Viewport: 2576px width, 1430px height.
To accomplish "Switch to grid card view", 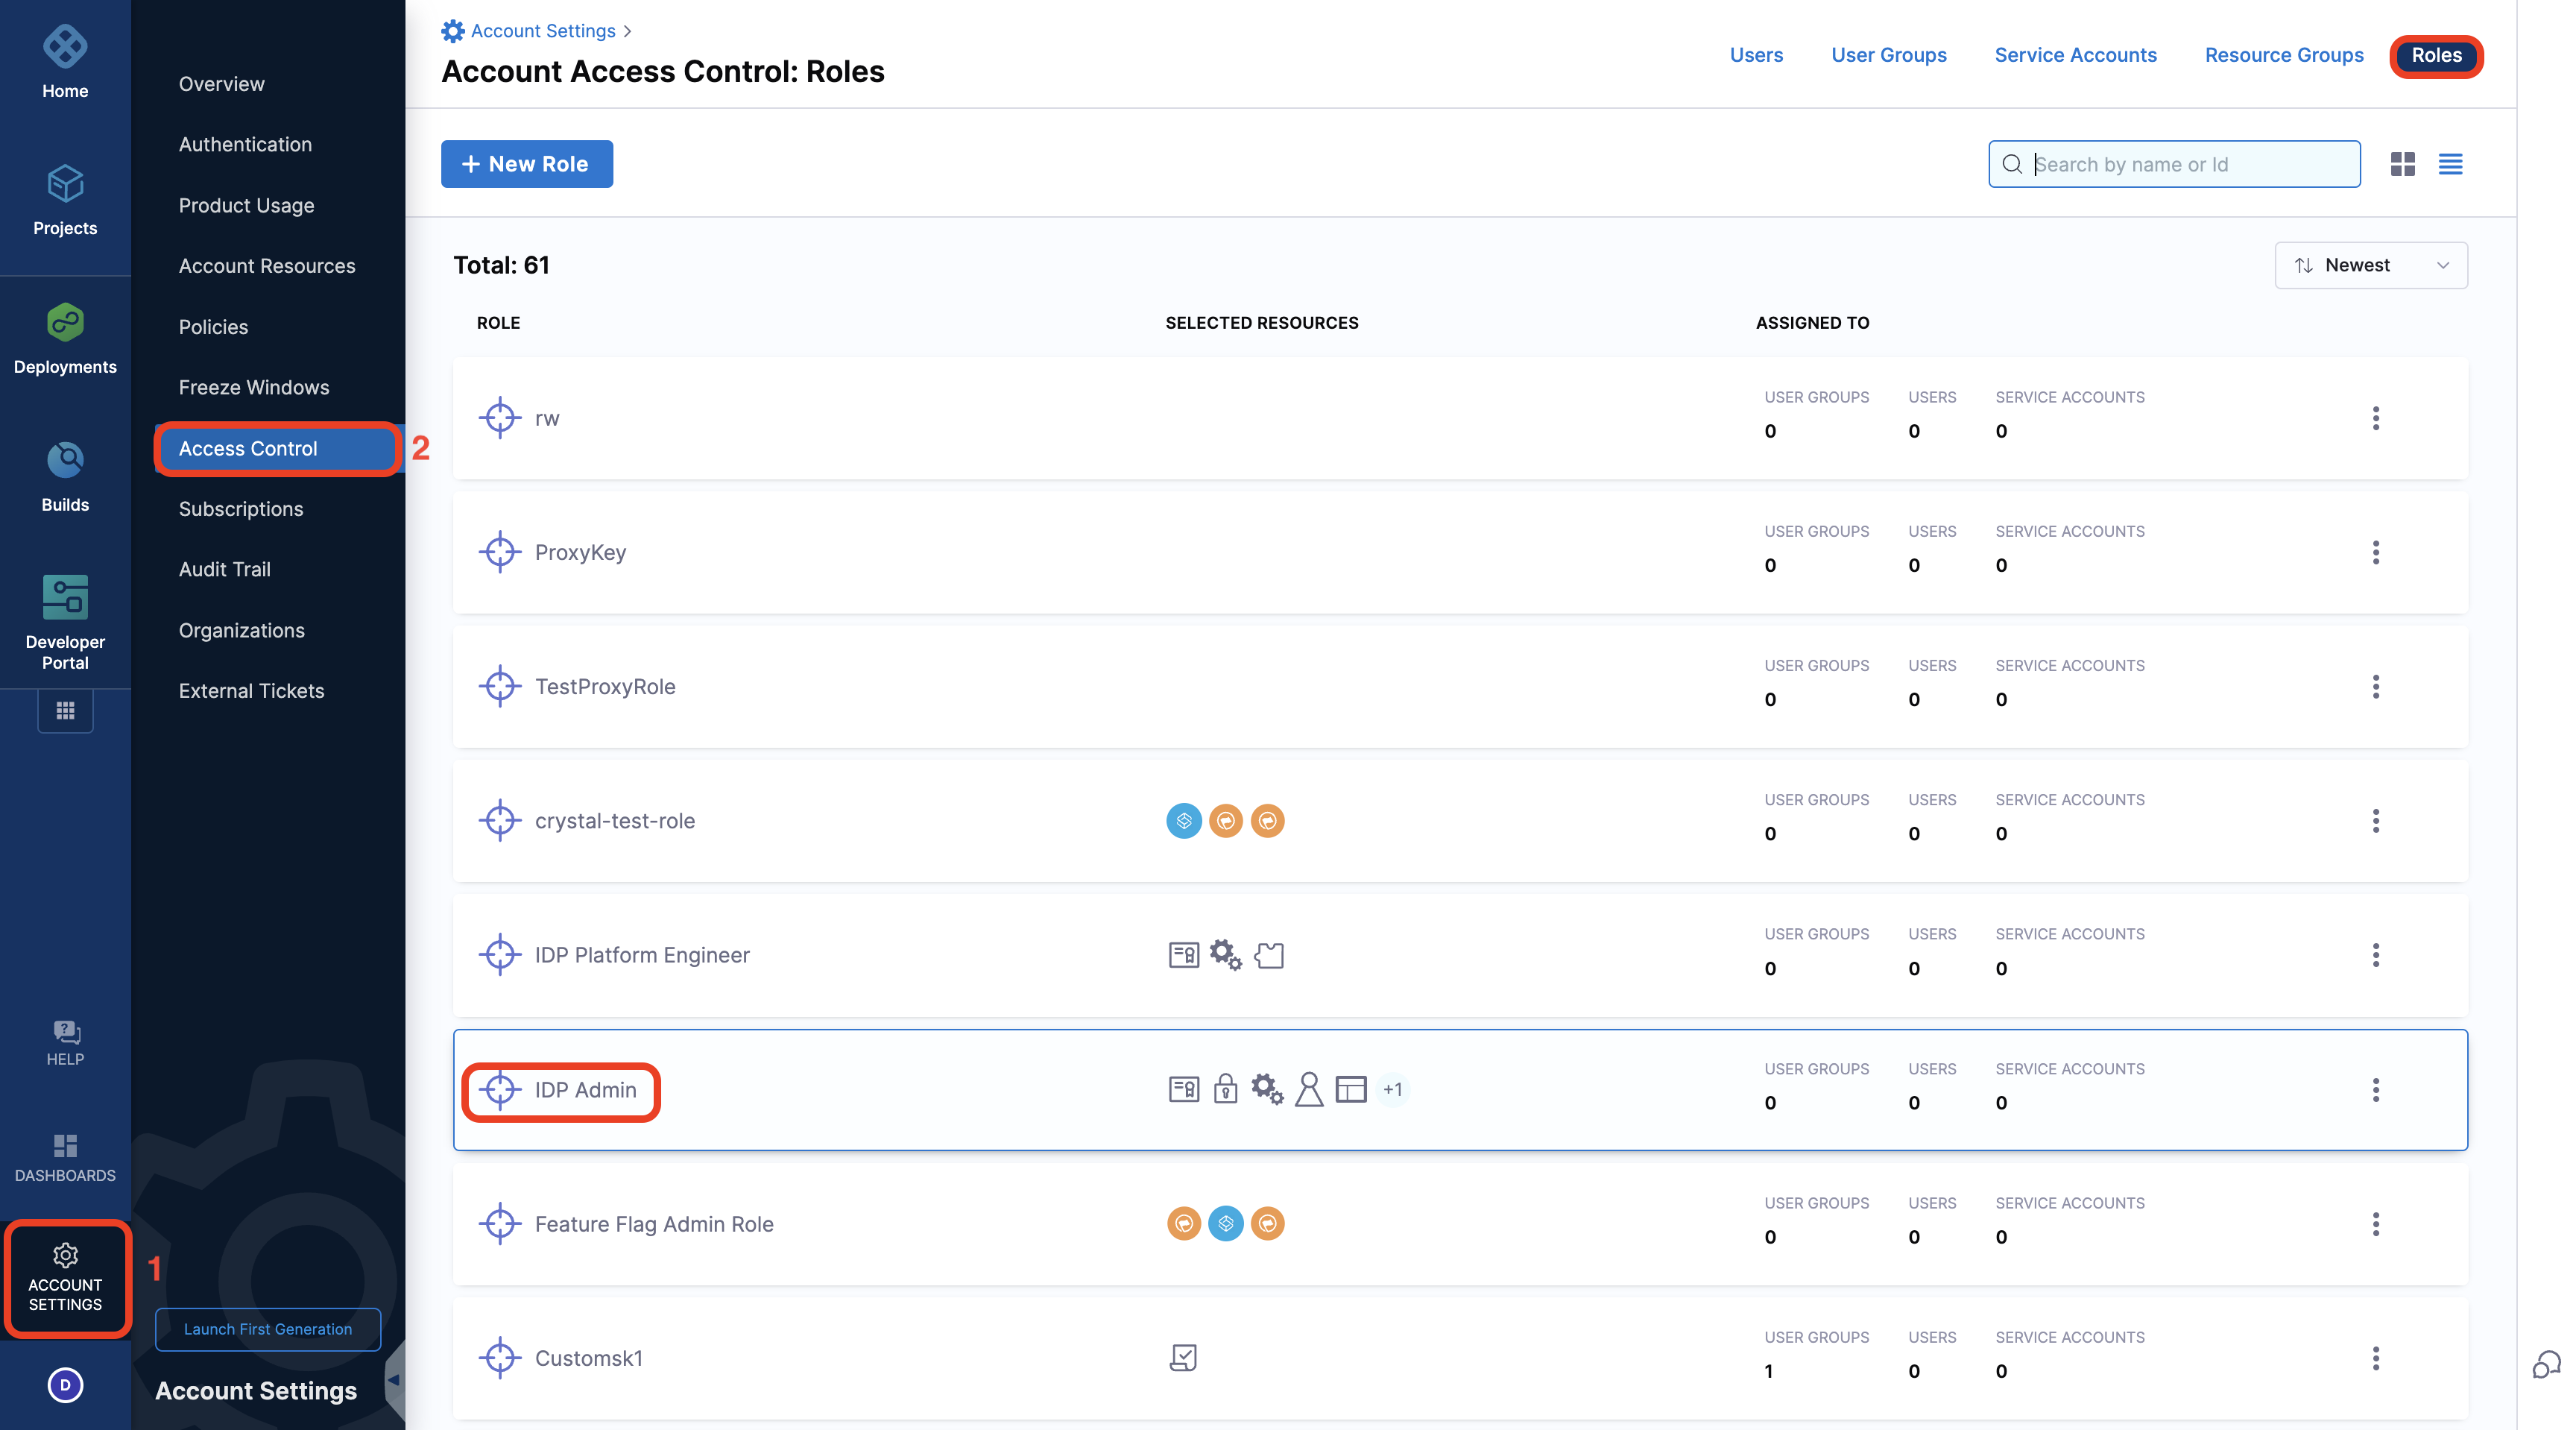I will [2402, 164].
